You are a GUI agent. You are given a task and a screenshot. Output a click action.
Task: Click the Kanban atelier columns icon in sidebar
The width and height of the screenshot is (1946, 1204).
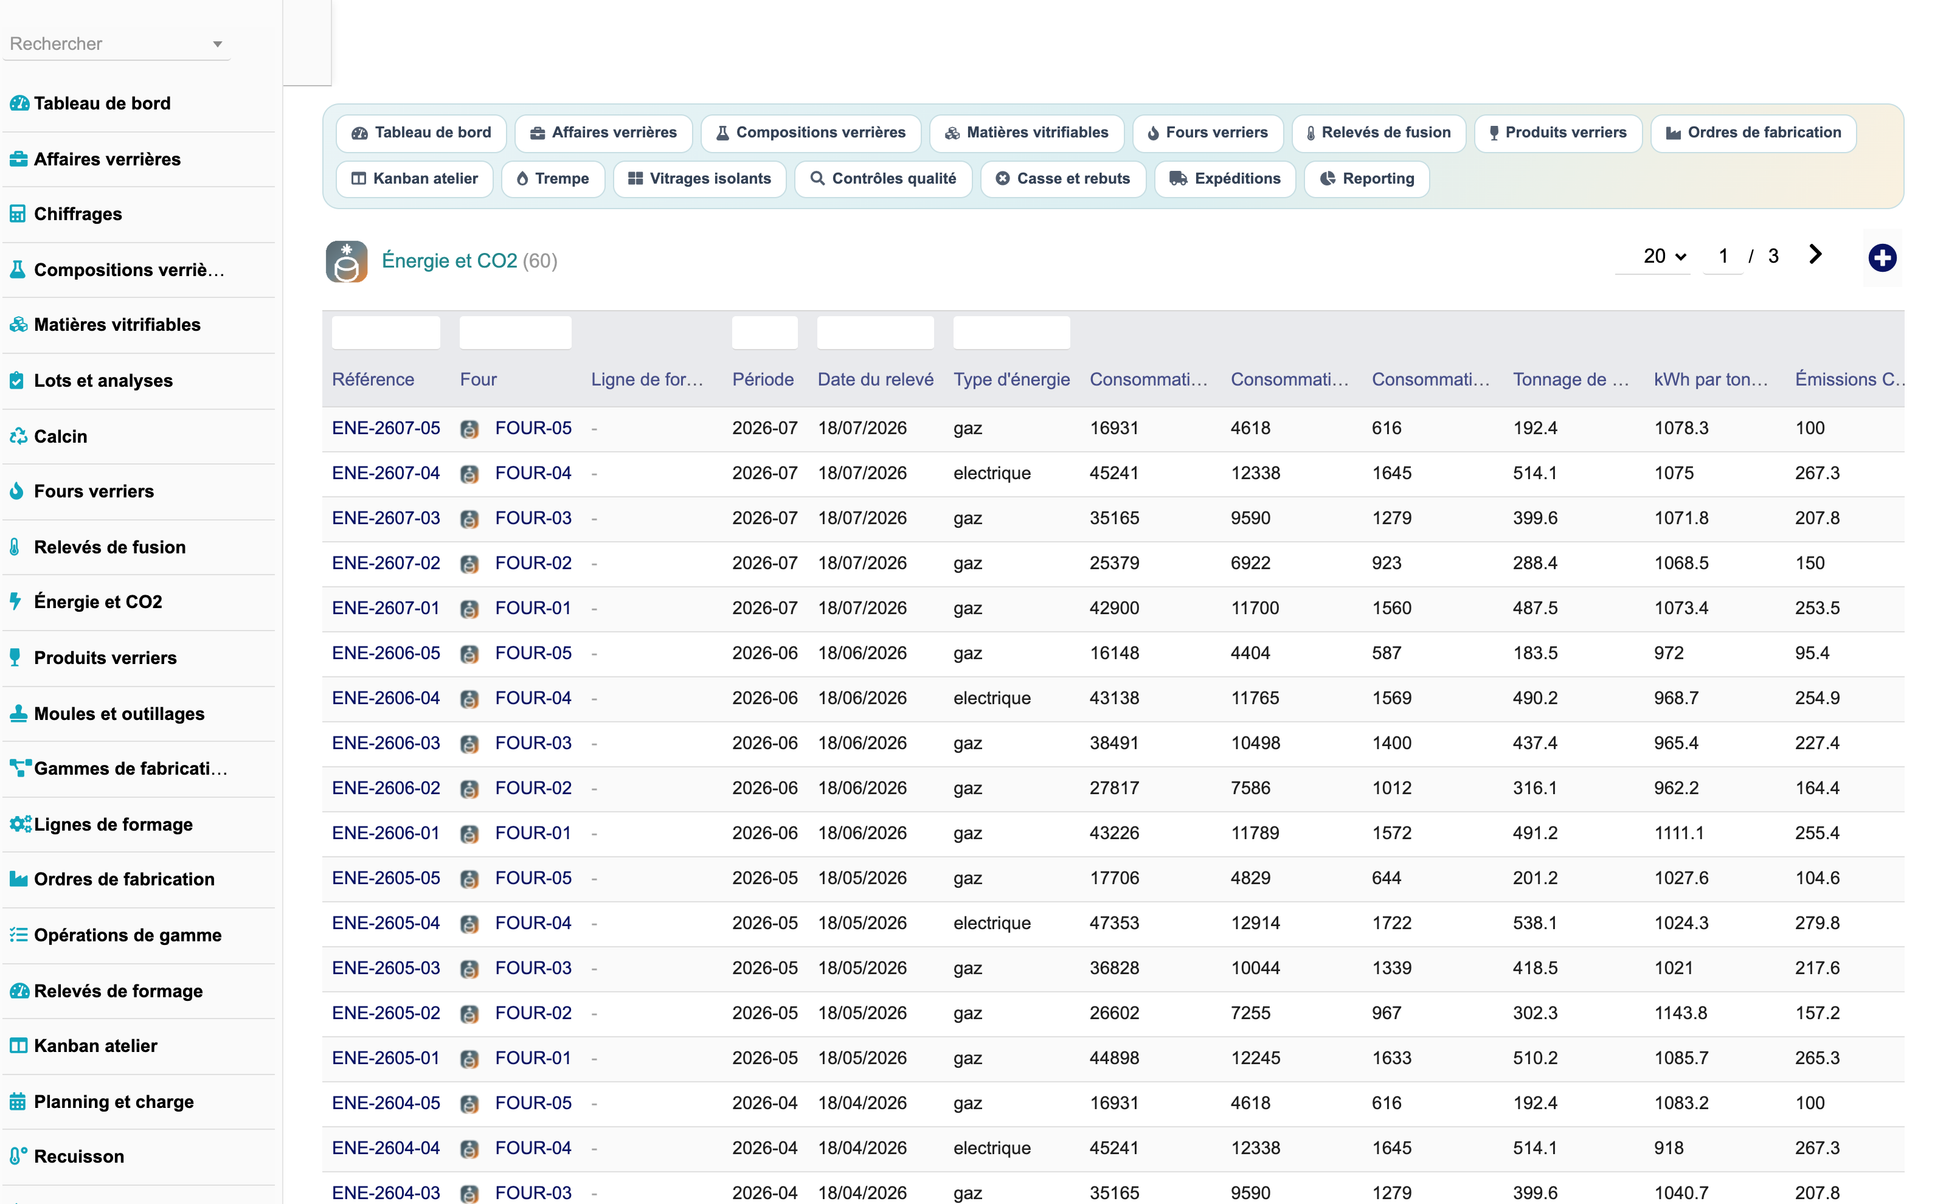pos(18,1046)
